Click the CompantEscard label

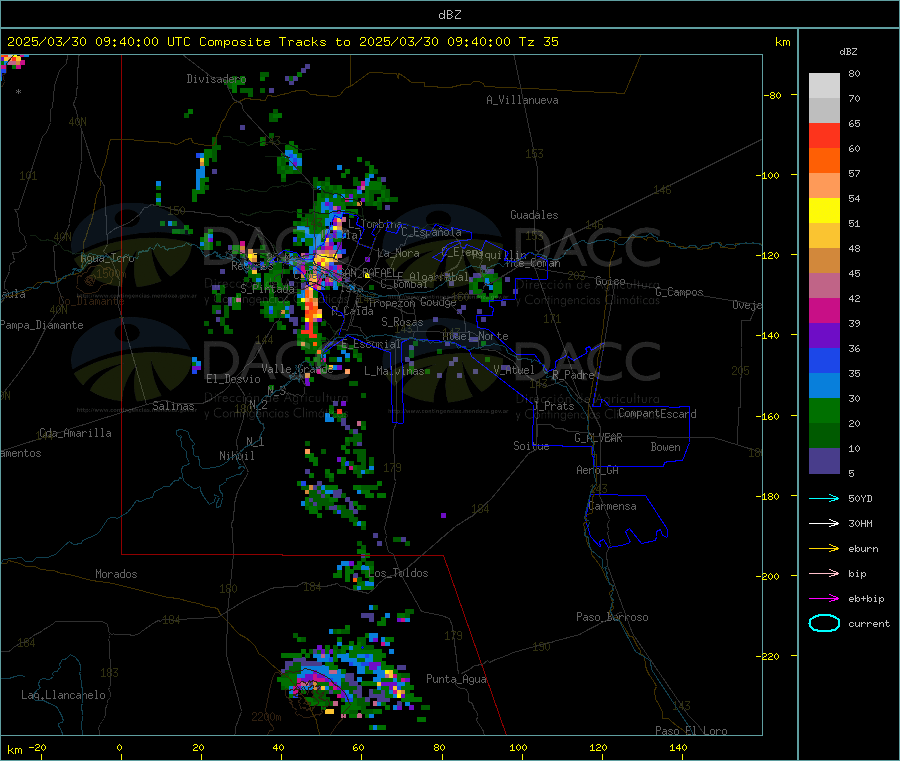pyautogui.click(x=657, y=414)
